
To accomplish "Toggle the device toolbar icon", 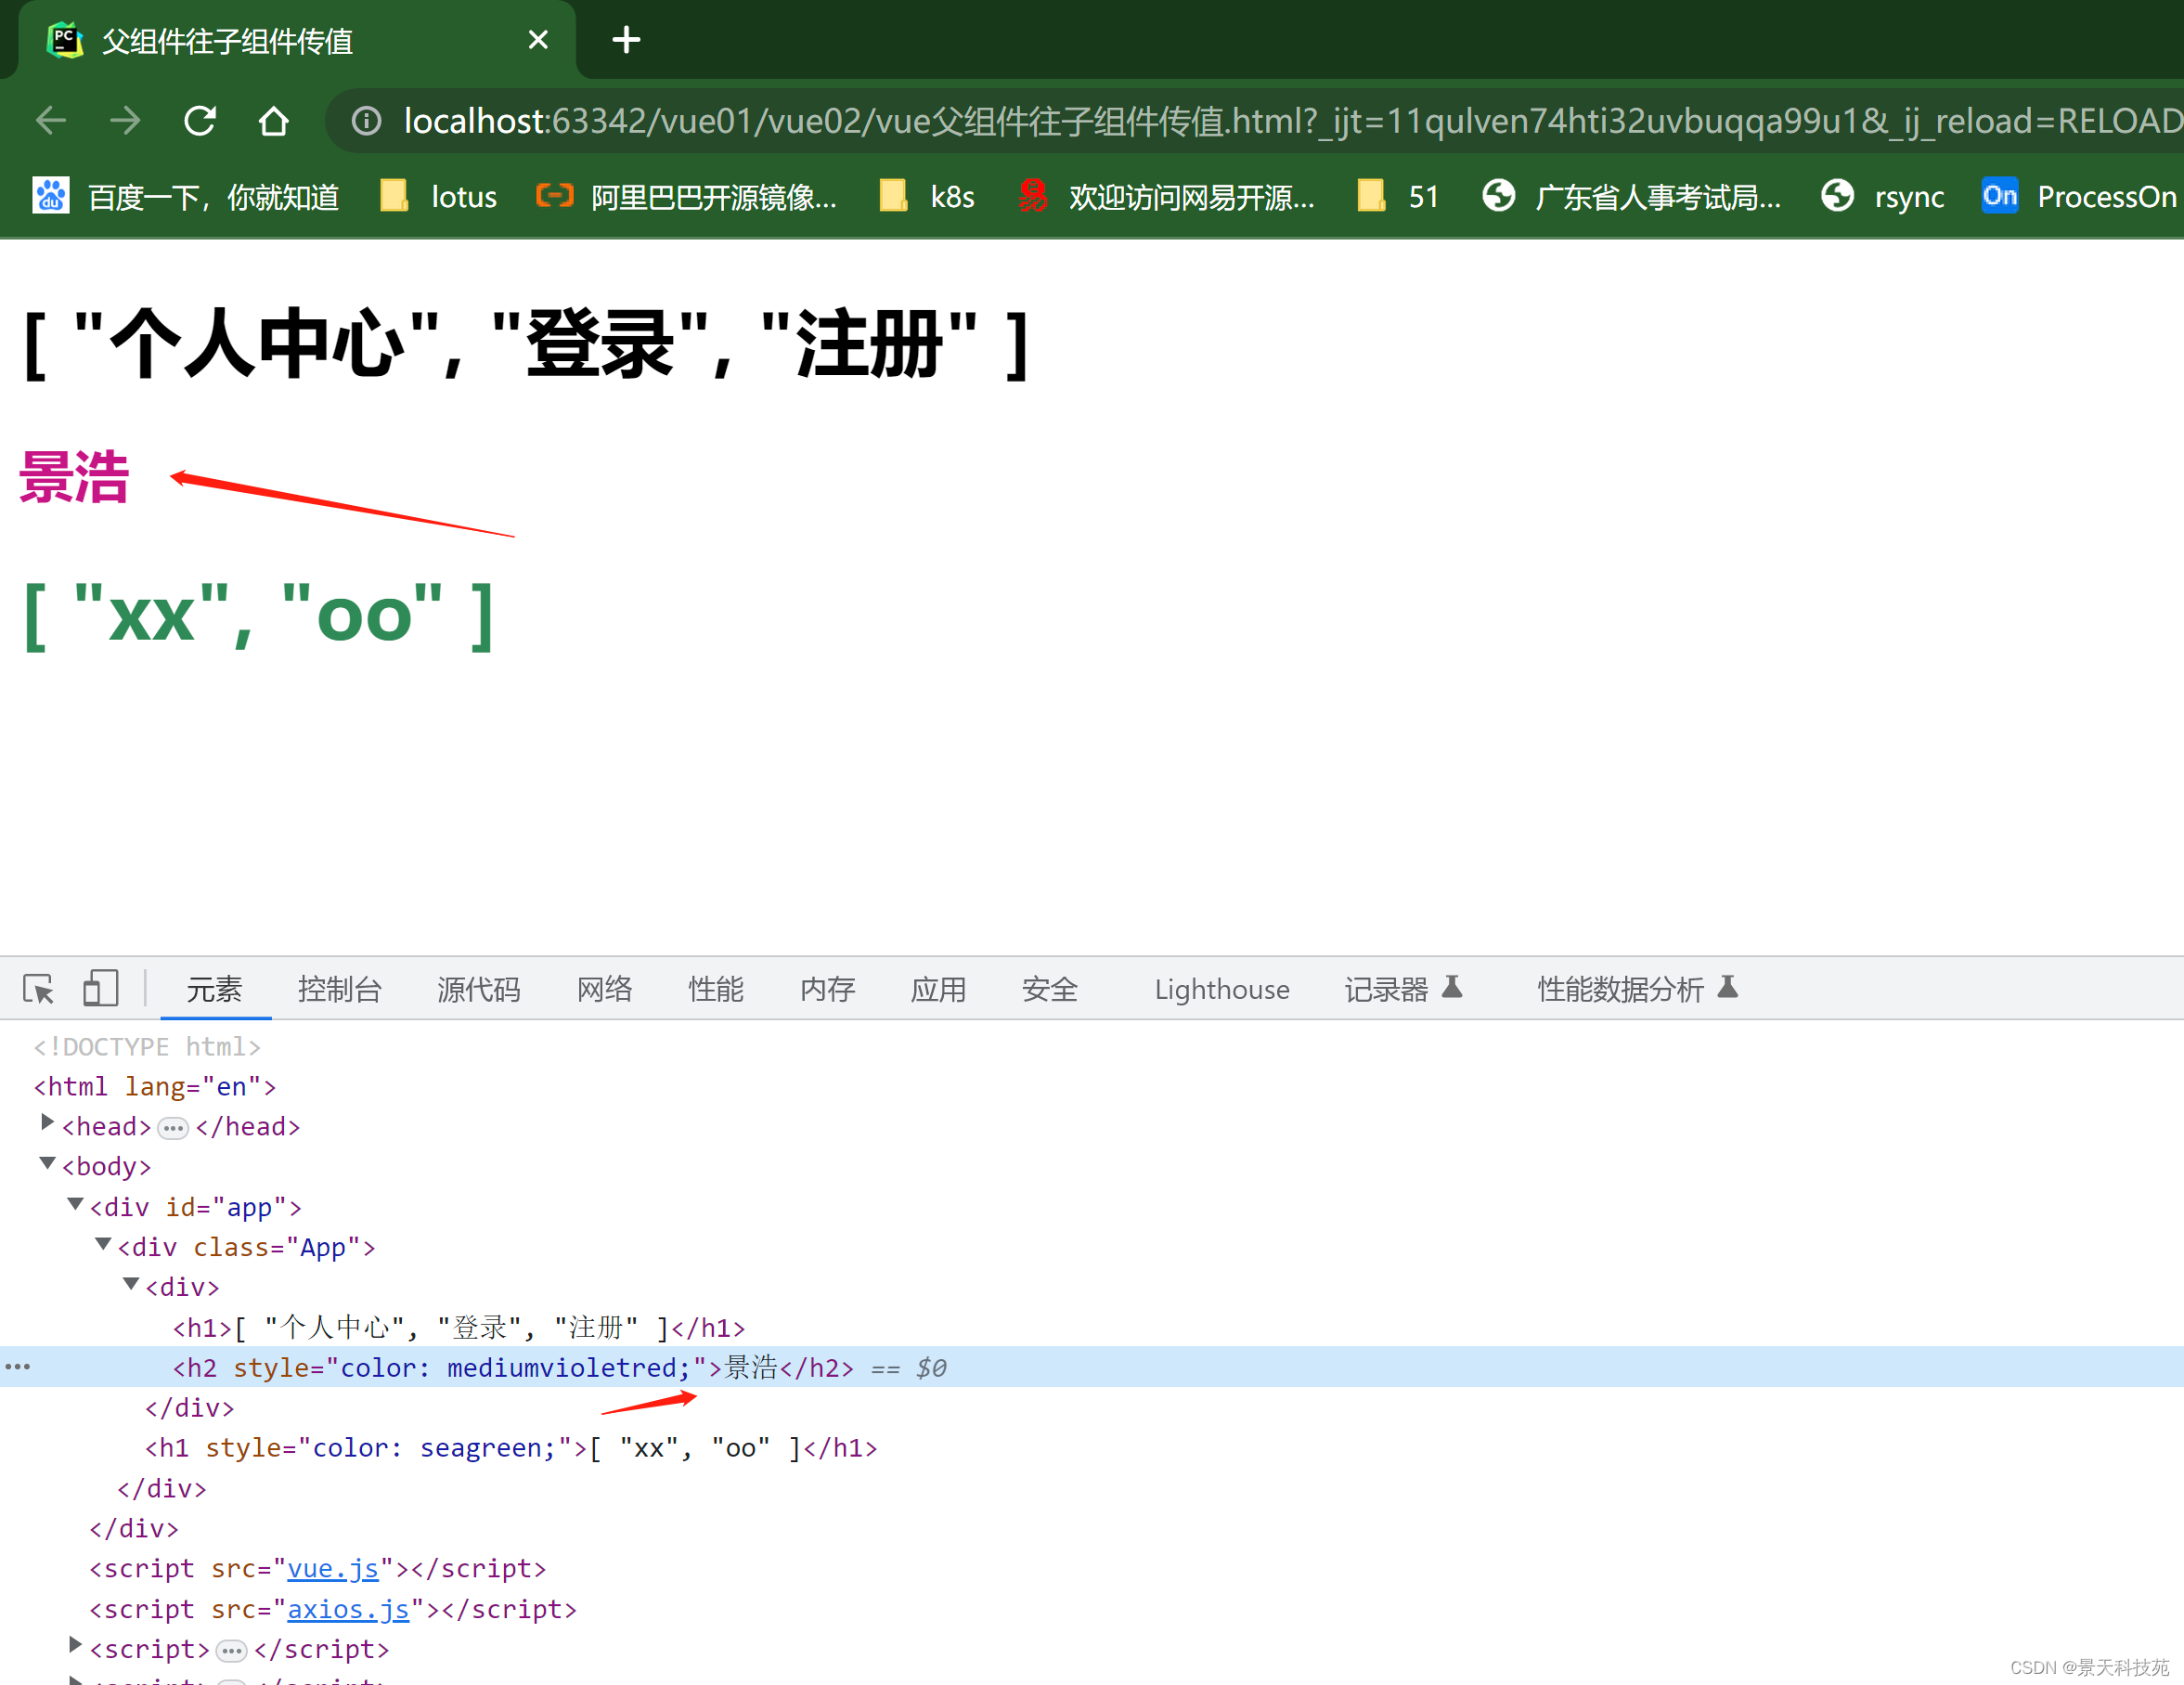I will tap(100, 988).
